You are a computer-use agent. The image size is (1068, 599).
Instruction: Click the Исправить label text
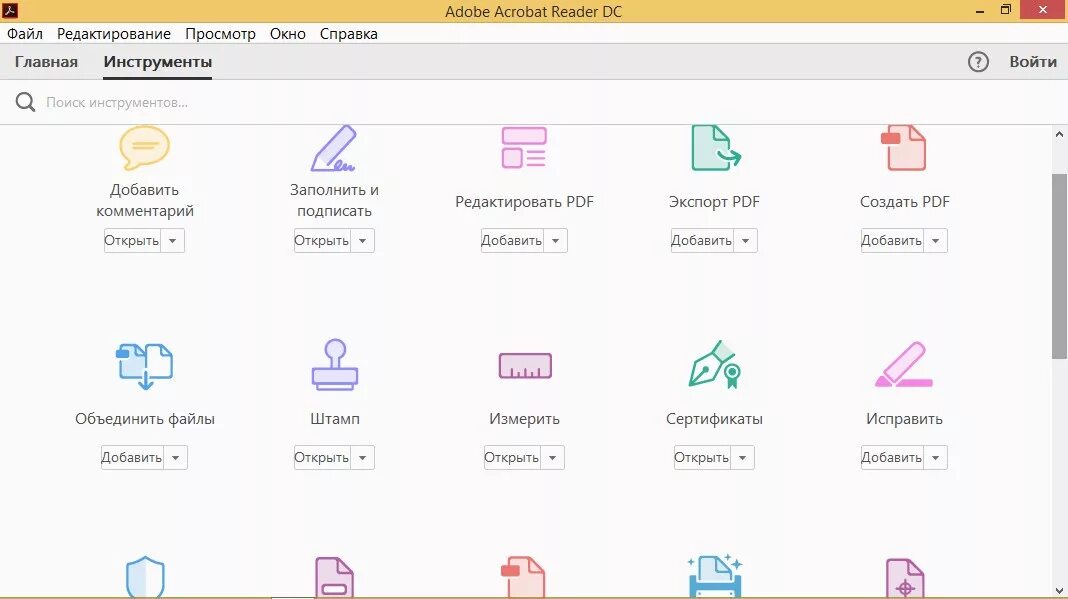(905, 418)
